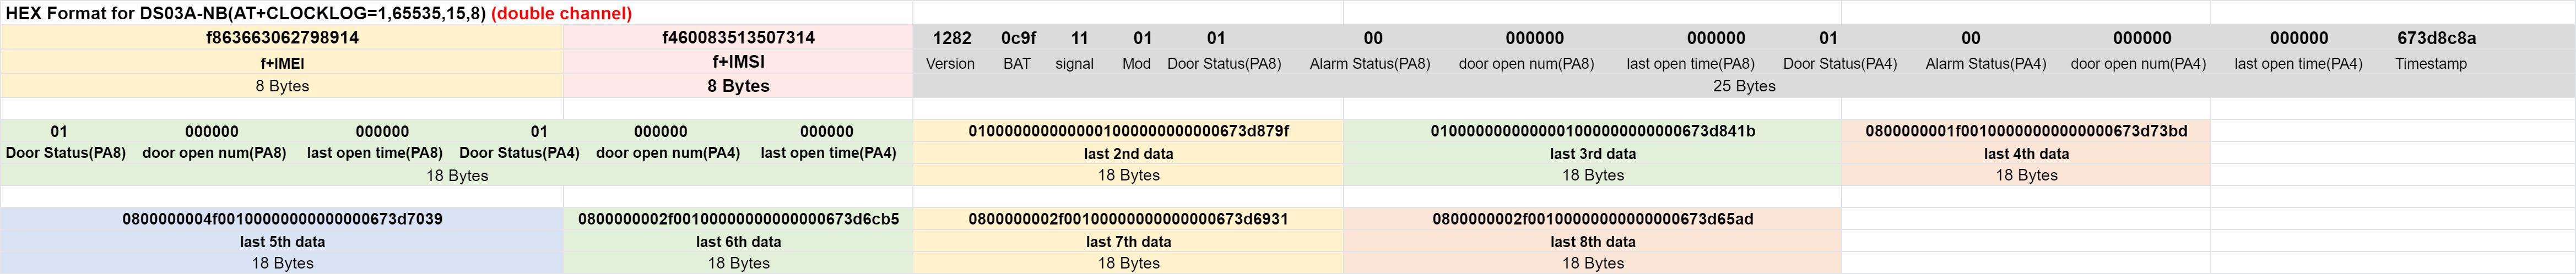Select the last 5th data hex value
The image size is (2576, 274).
[x=282, y=219]
